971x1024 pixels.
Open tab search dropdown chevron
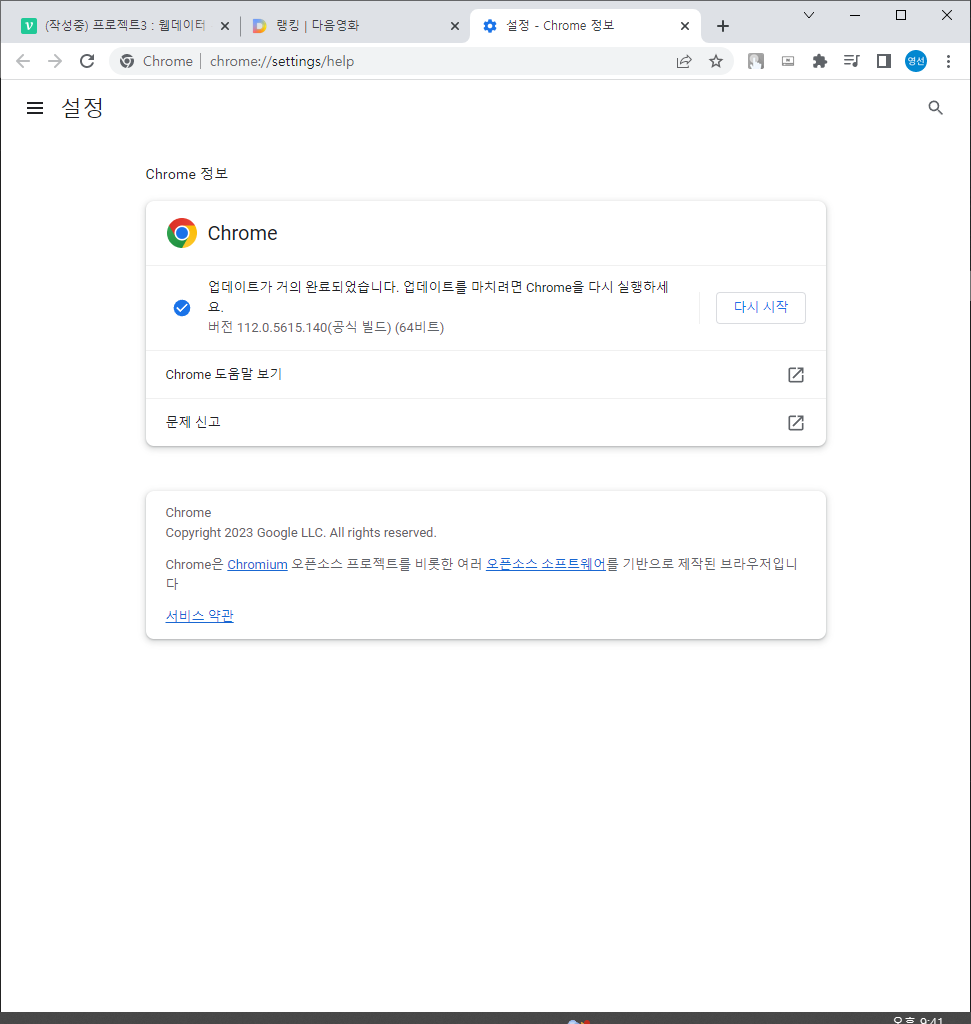[808, 15]
